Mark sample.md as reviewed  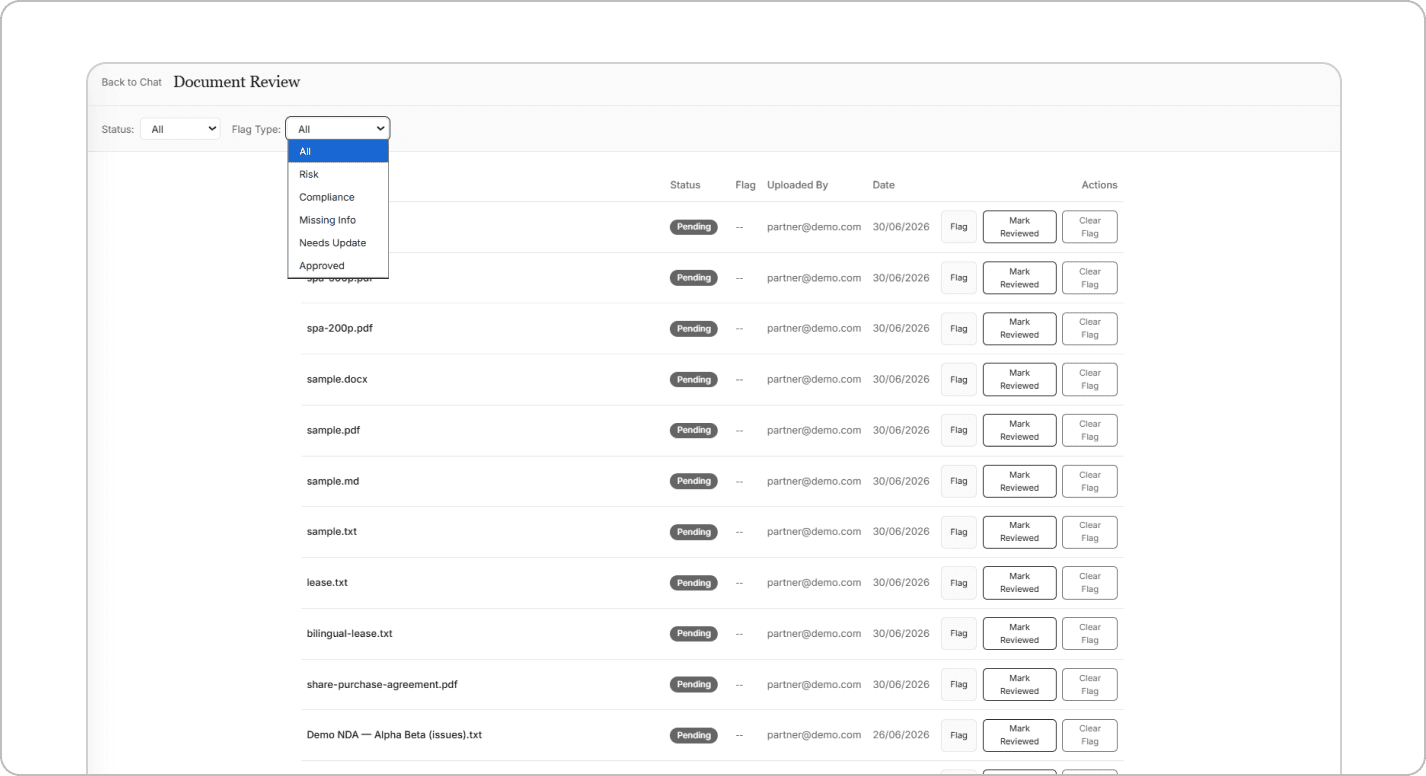(x=1019, y=481)
